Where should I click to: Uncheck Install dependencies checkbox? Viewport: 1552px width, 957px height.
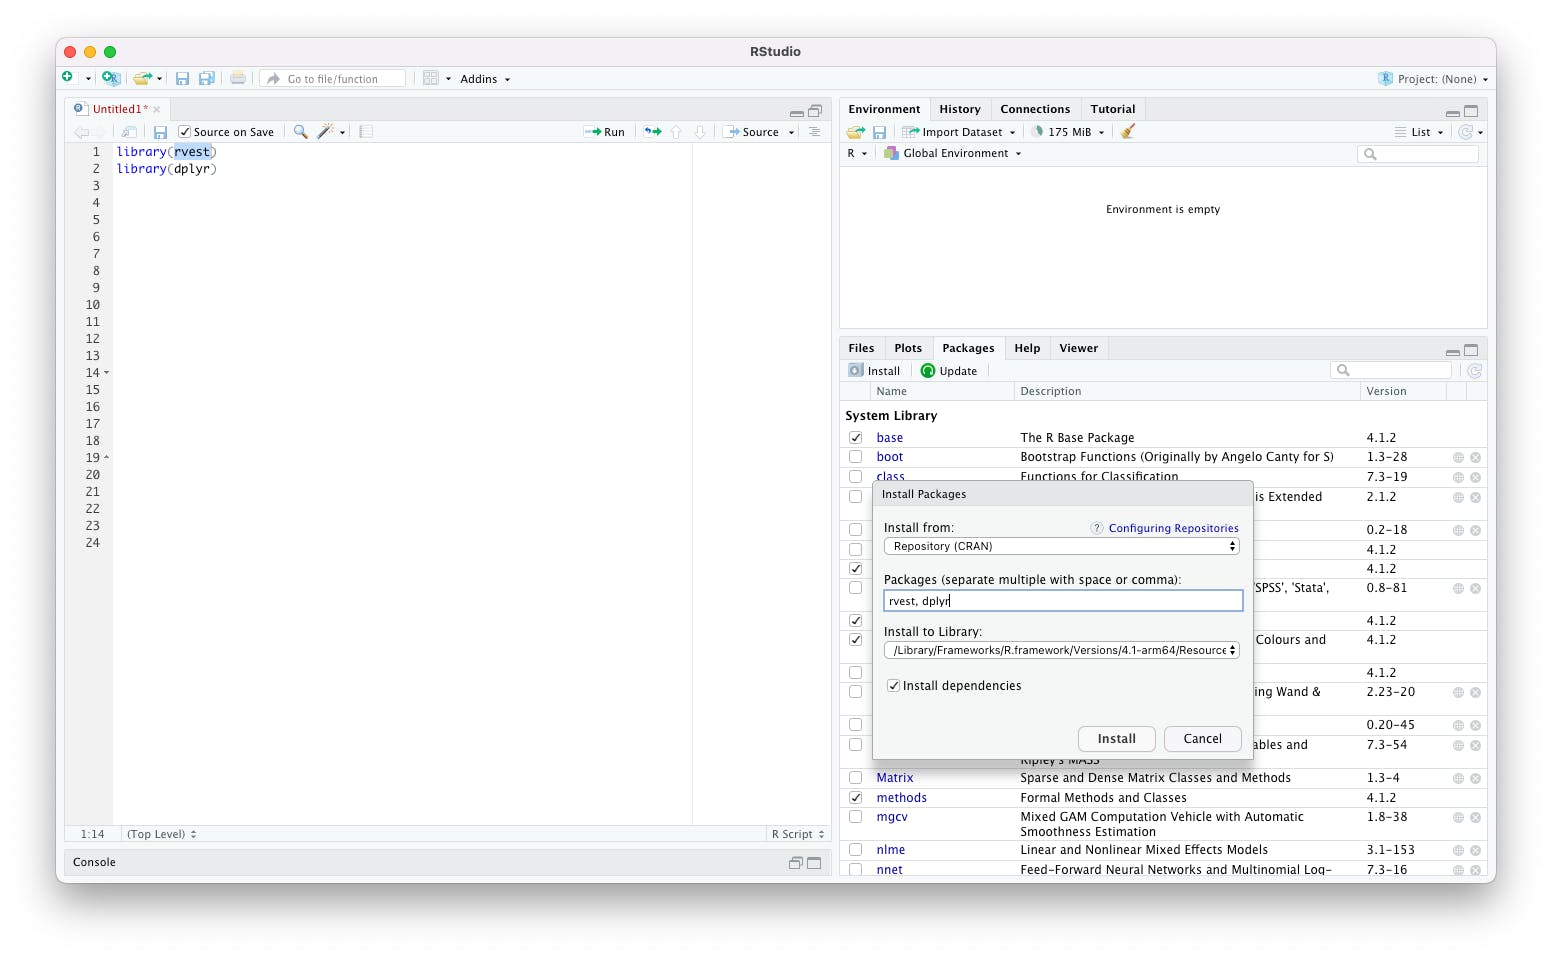pos(894,686)
